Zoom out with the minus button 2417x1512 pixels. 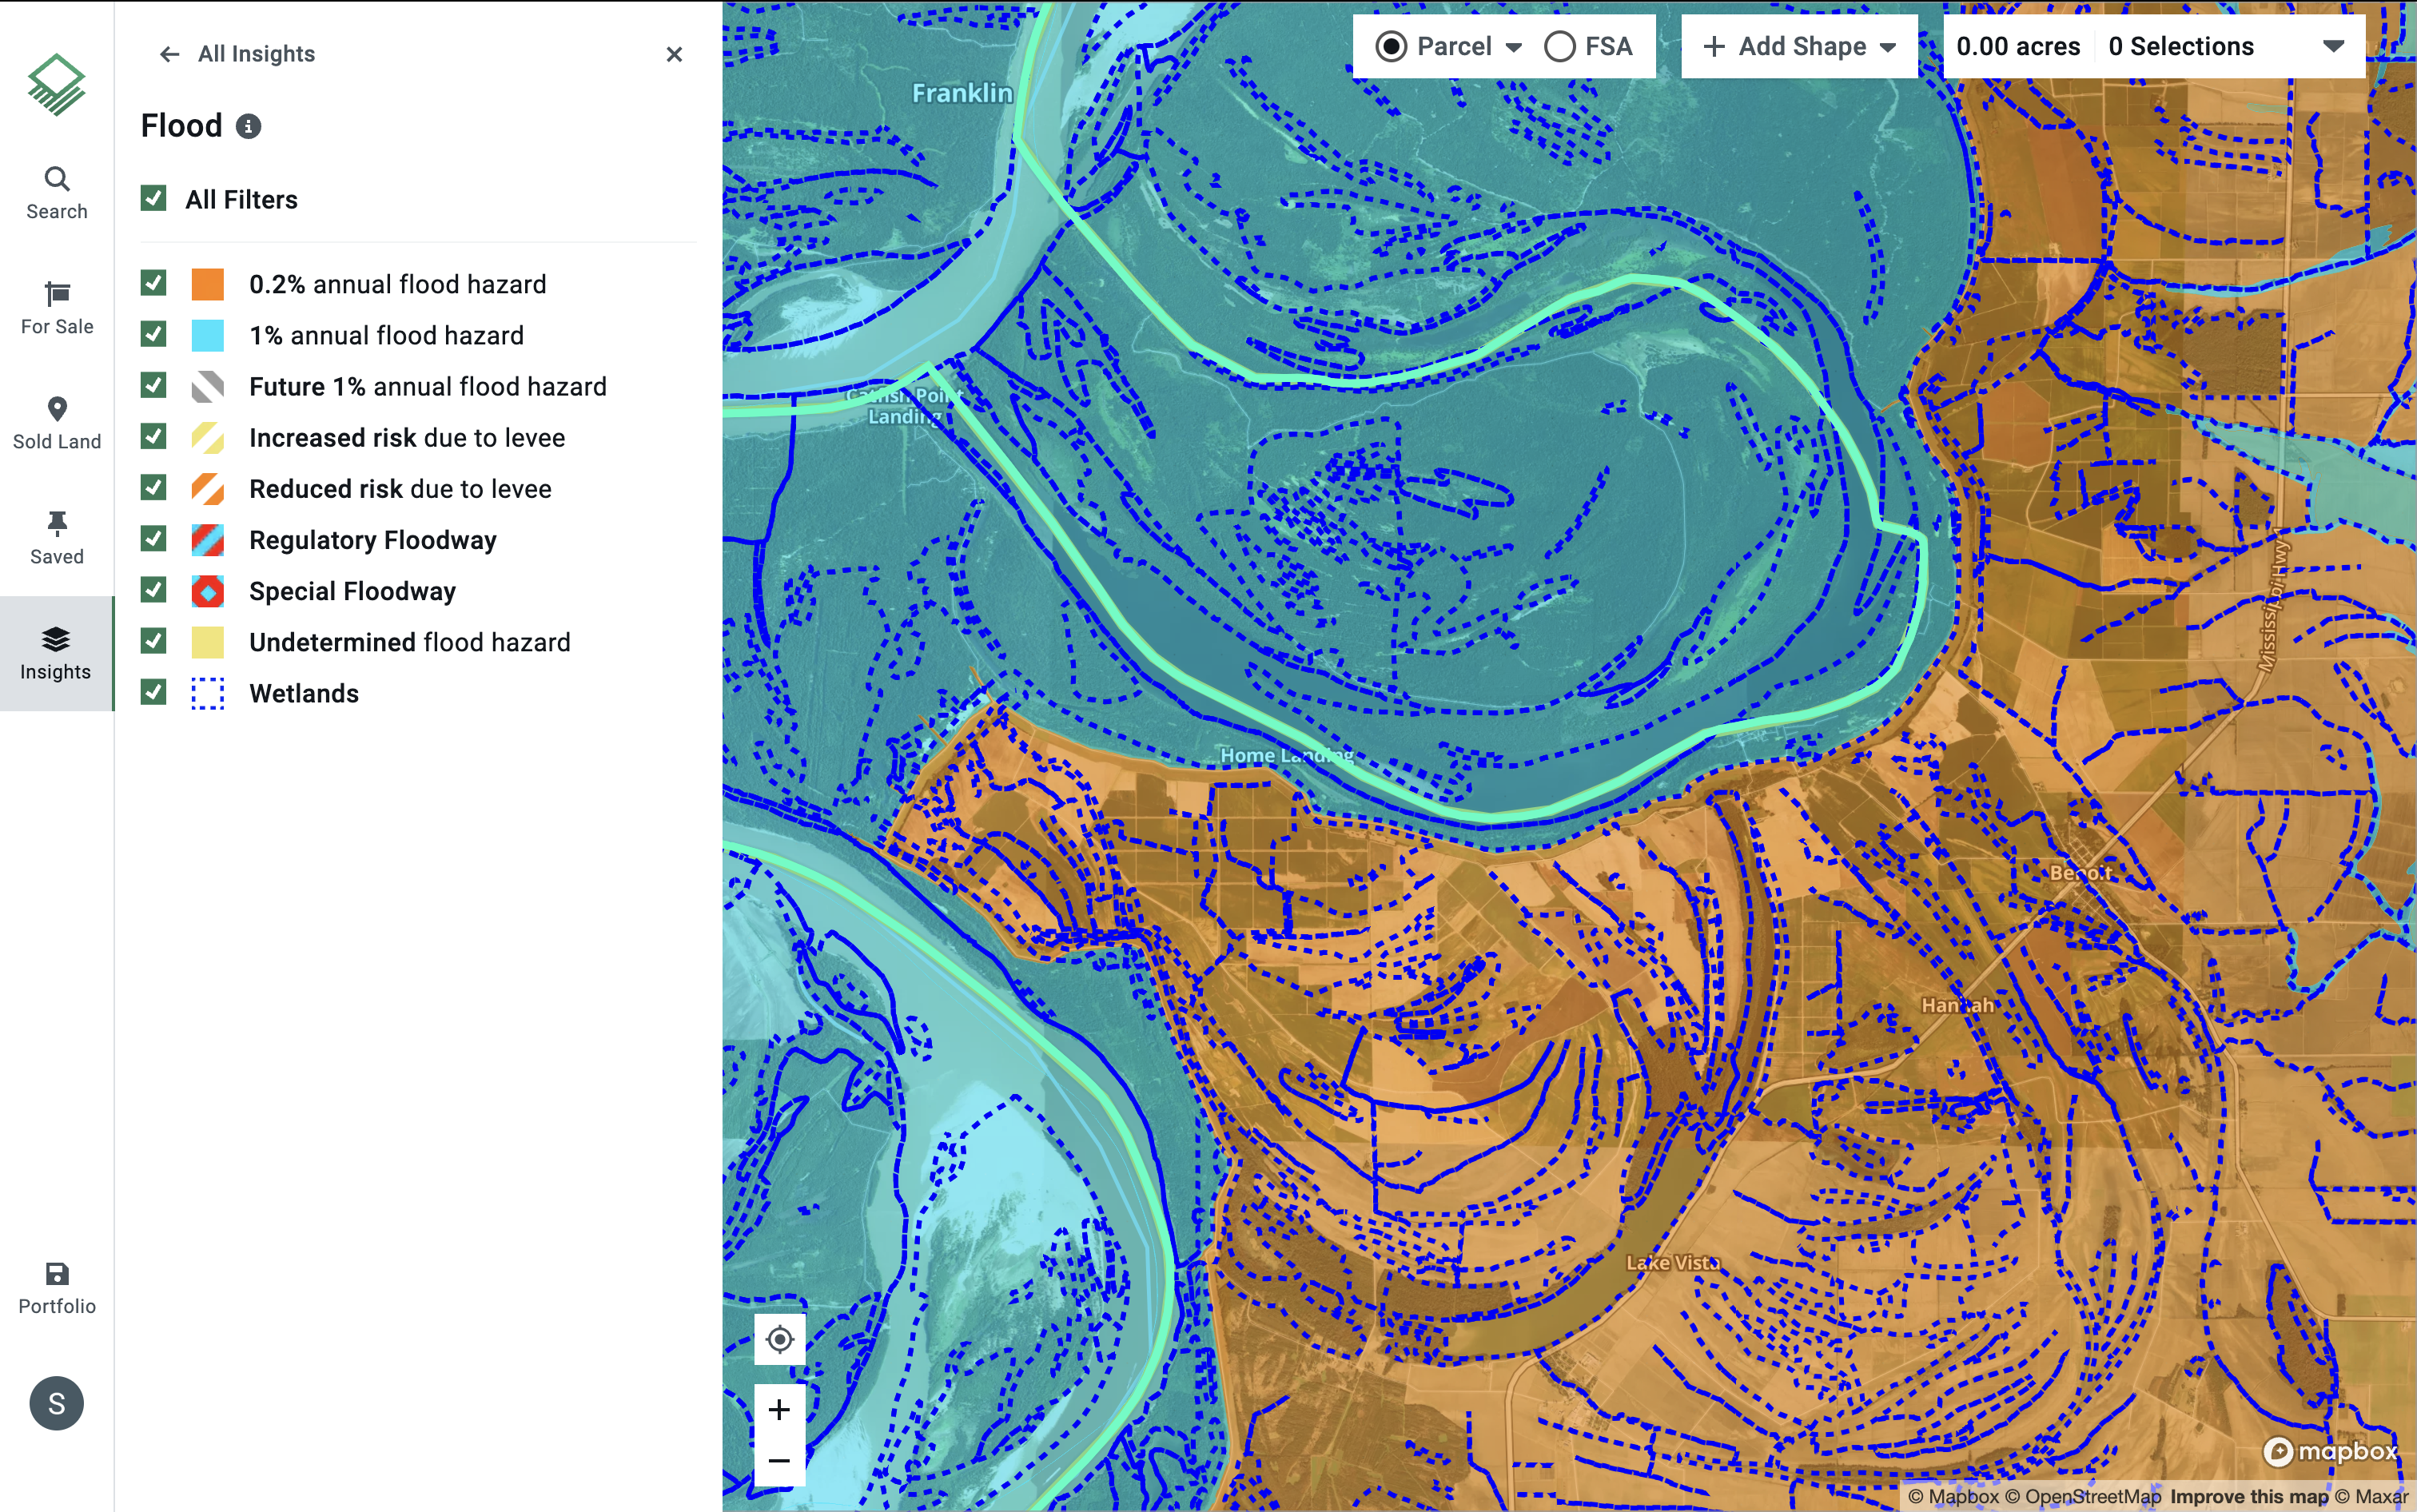779,1460
